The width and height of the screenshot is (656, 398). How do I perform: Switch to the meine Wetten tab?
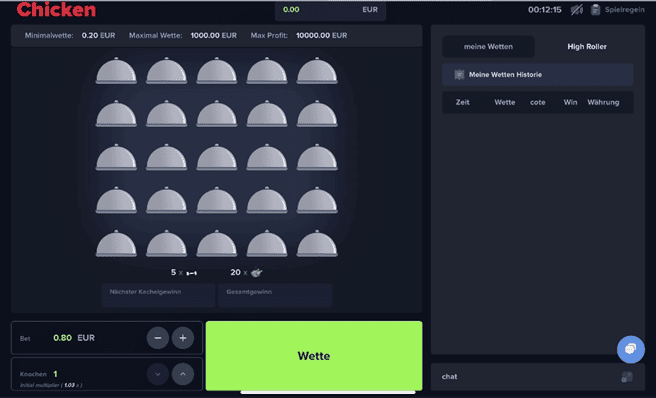488,46
